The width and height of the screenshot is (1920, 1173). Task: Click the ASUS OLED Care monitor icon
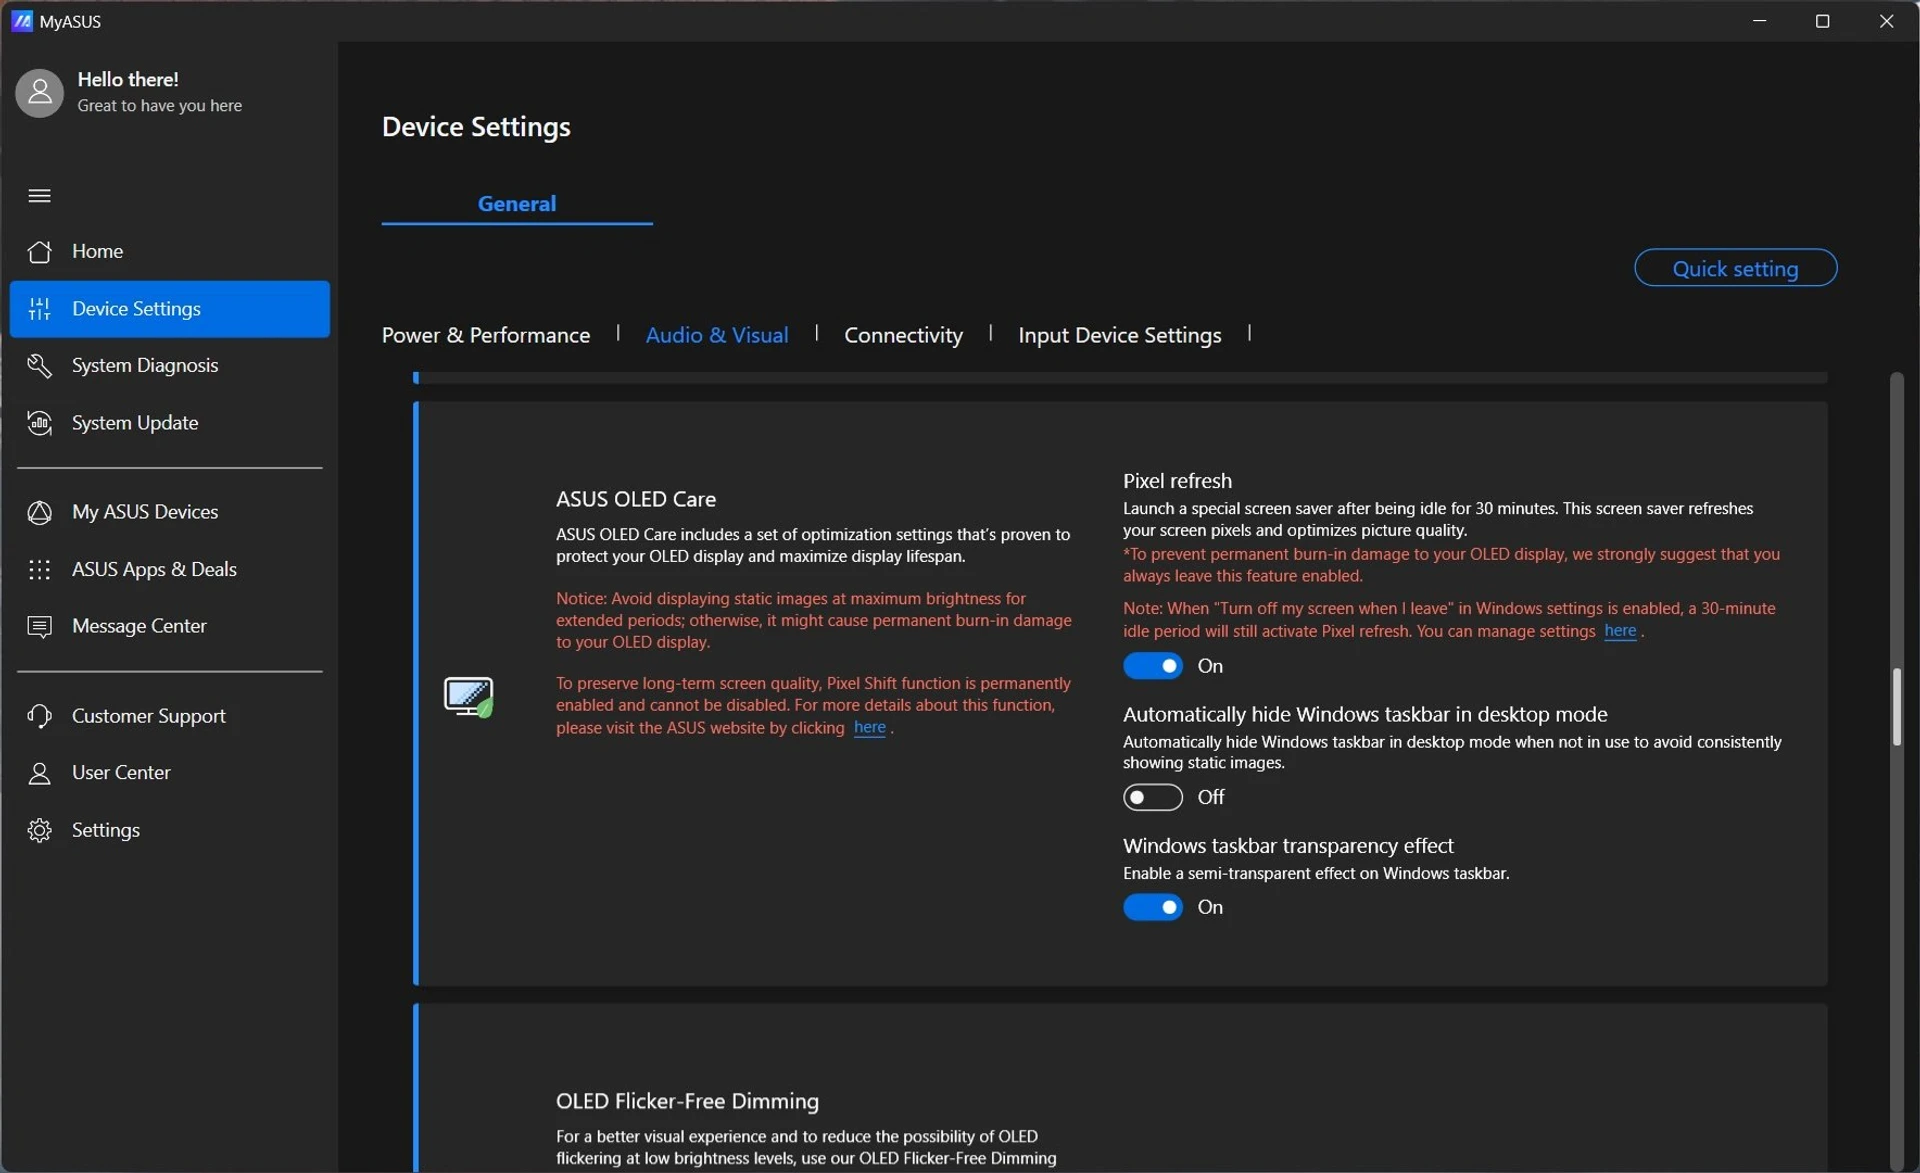coord(468,696)
